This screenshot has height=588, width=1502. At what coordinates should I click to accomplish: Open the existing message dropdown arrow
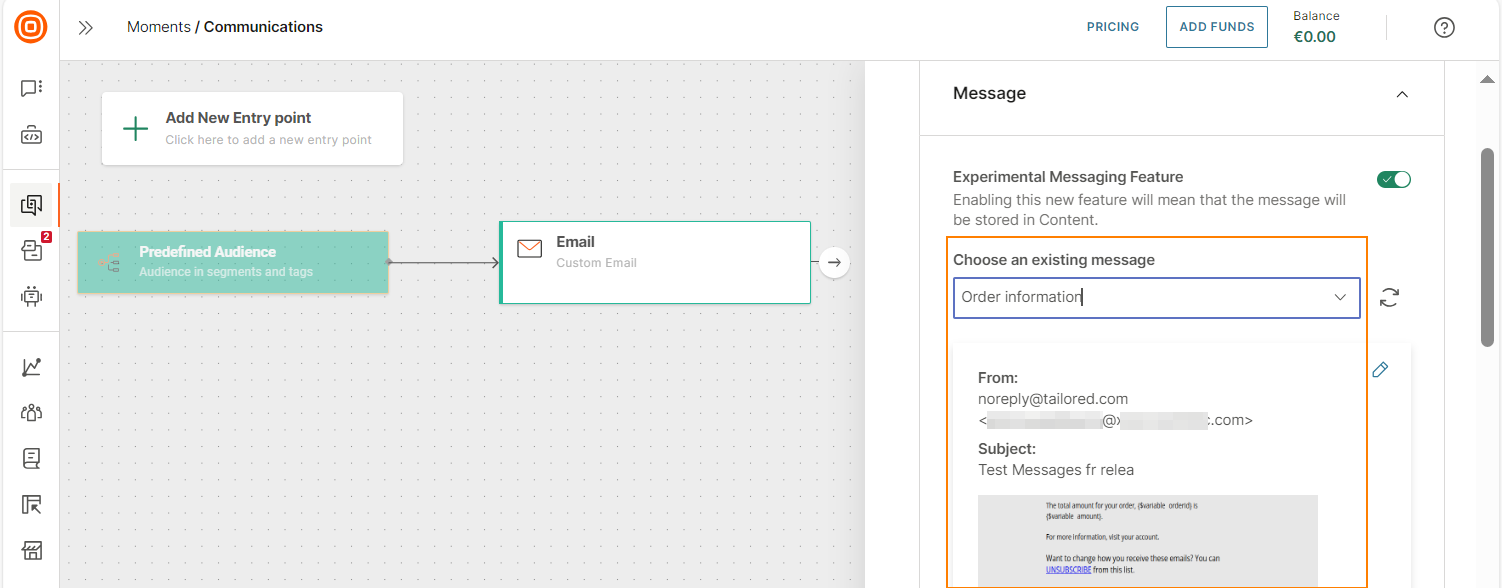tap(1340, 297)
